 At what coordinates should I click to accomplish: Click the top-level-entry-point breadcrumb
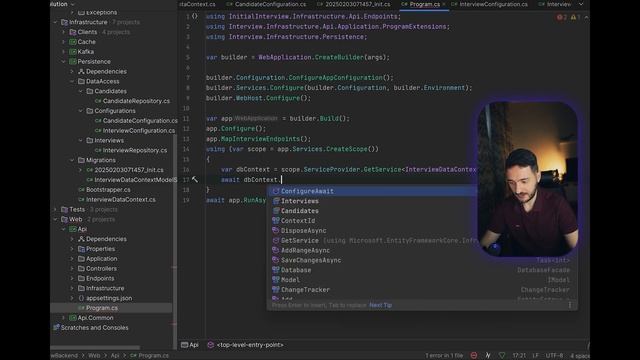click(x=245, y=345)
